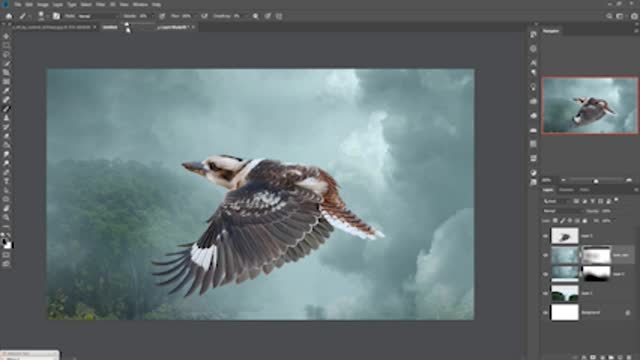
Task: Click the foreground color swatch
Action: 5,242
